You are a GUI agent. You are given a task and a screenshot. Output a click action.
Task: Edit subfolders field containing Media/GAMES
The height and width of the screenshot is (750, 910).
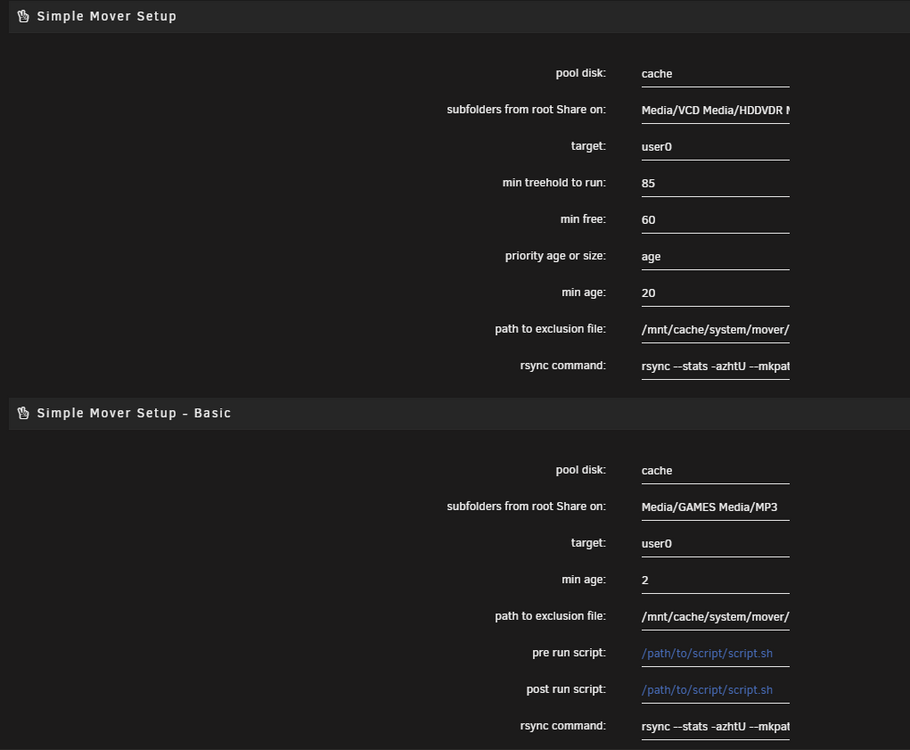pyautogui.click(x=715, y=508)
